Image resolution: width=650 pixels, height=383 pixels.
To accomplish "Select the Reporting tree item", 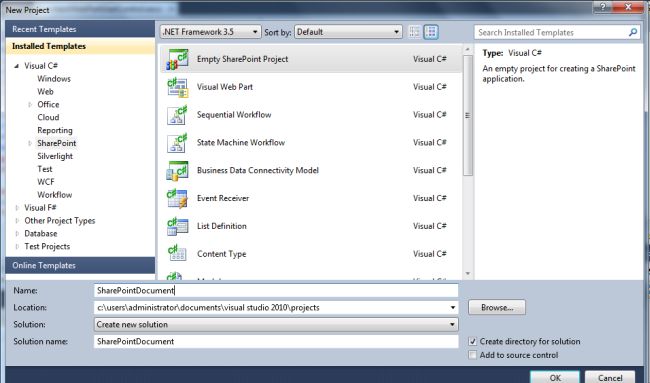I will tap(55, 131).
